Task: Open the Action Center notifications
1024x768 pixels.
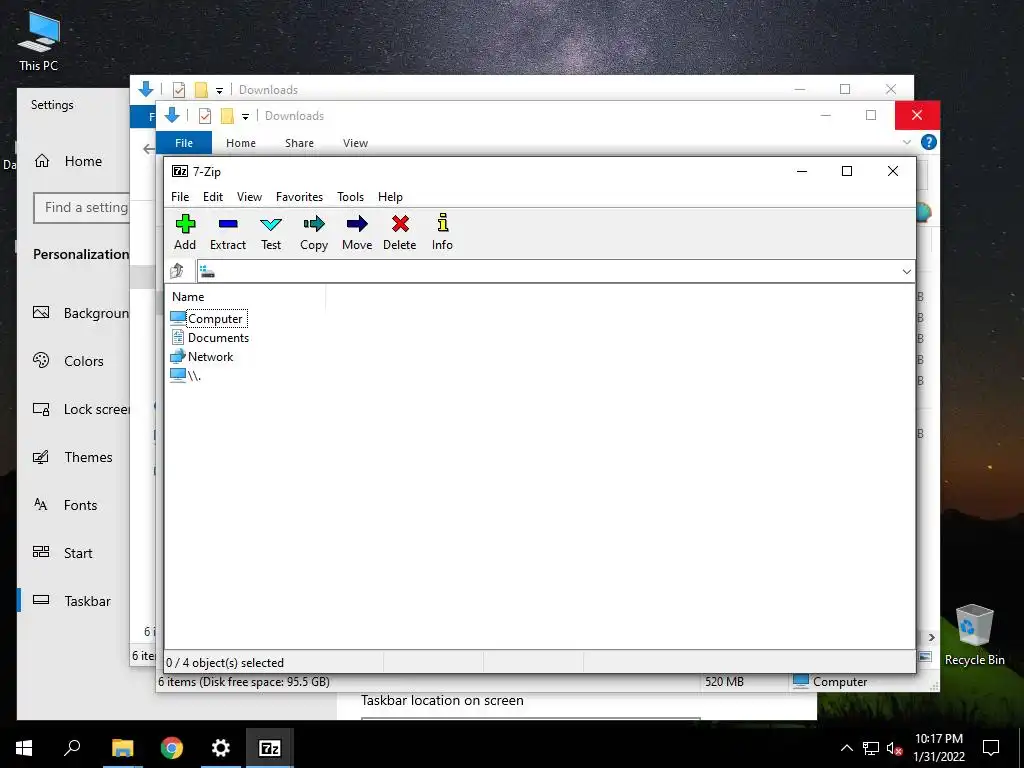Action: [991, 748]
